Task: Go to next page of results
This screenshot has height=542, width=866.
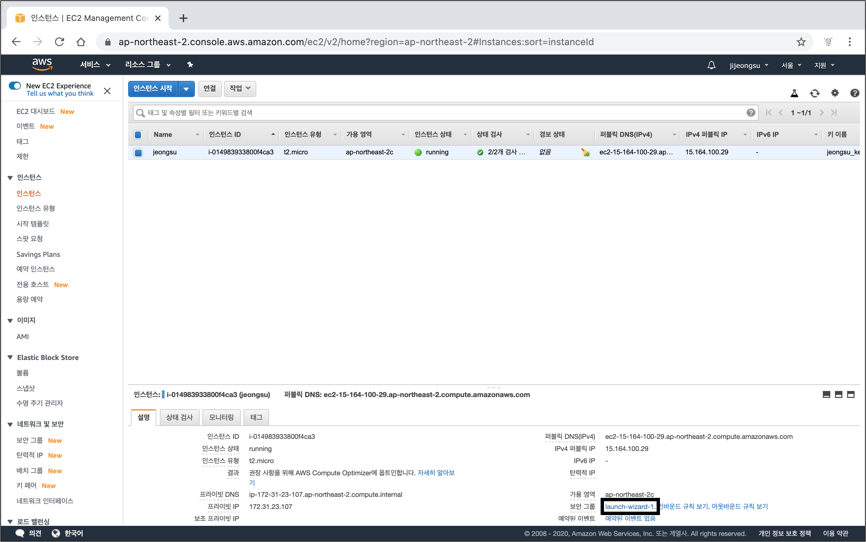Action: pyautogui.click(x=821, y=113)
